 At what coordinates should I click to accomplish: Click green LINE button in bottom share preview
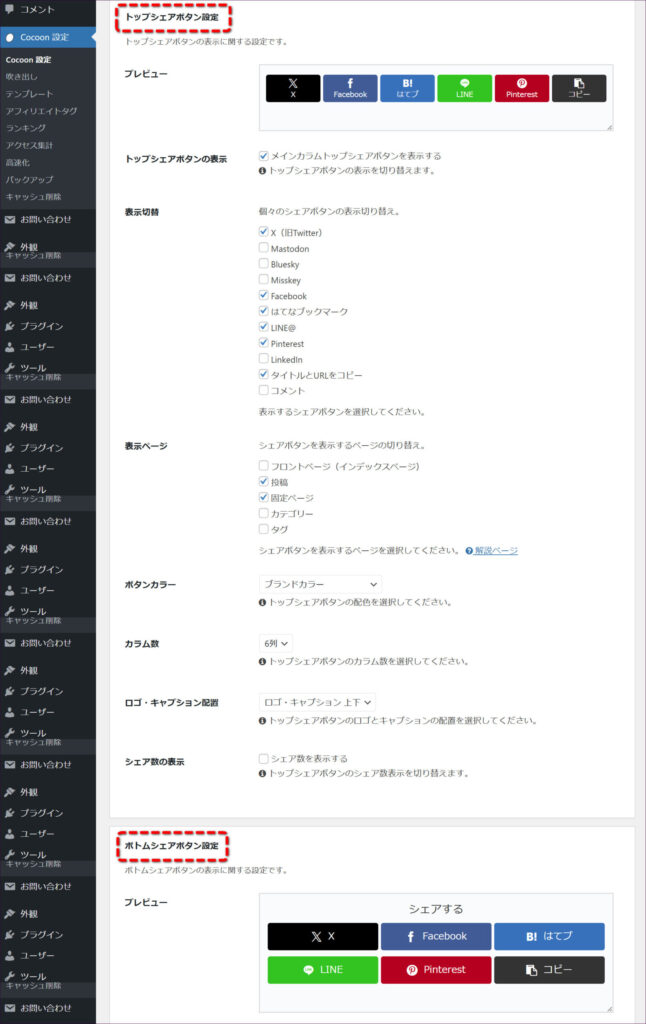323,969
